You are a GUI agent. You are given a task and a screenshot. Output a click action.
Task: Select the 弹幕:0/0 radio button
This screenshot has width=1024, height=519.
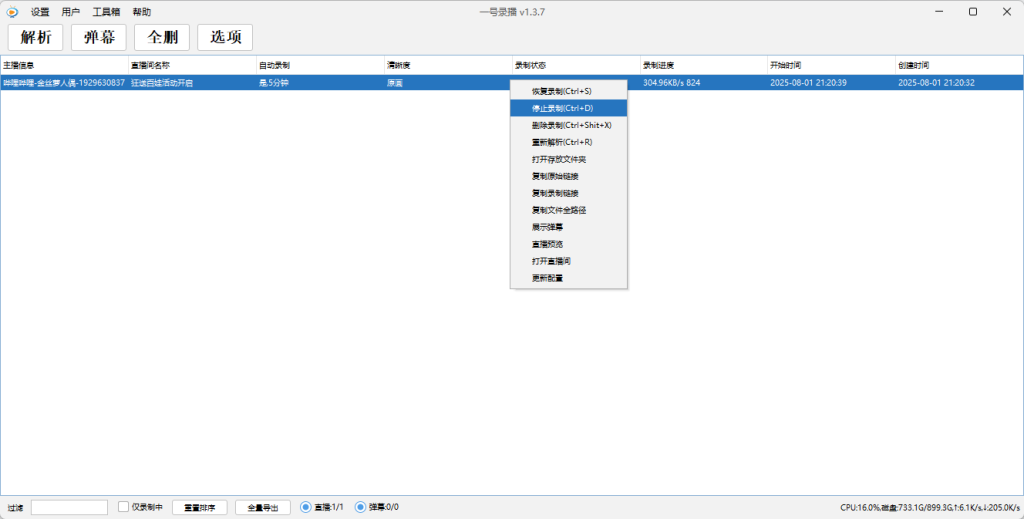[x=361, y=507]
